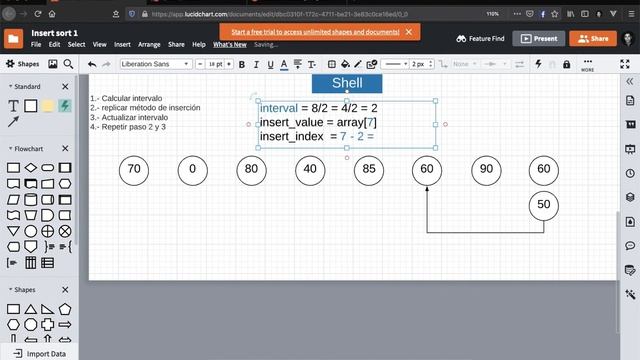Open the text color picker
Screen dimensions: 640x360
pyautogui.click(x=284, y=64)
